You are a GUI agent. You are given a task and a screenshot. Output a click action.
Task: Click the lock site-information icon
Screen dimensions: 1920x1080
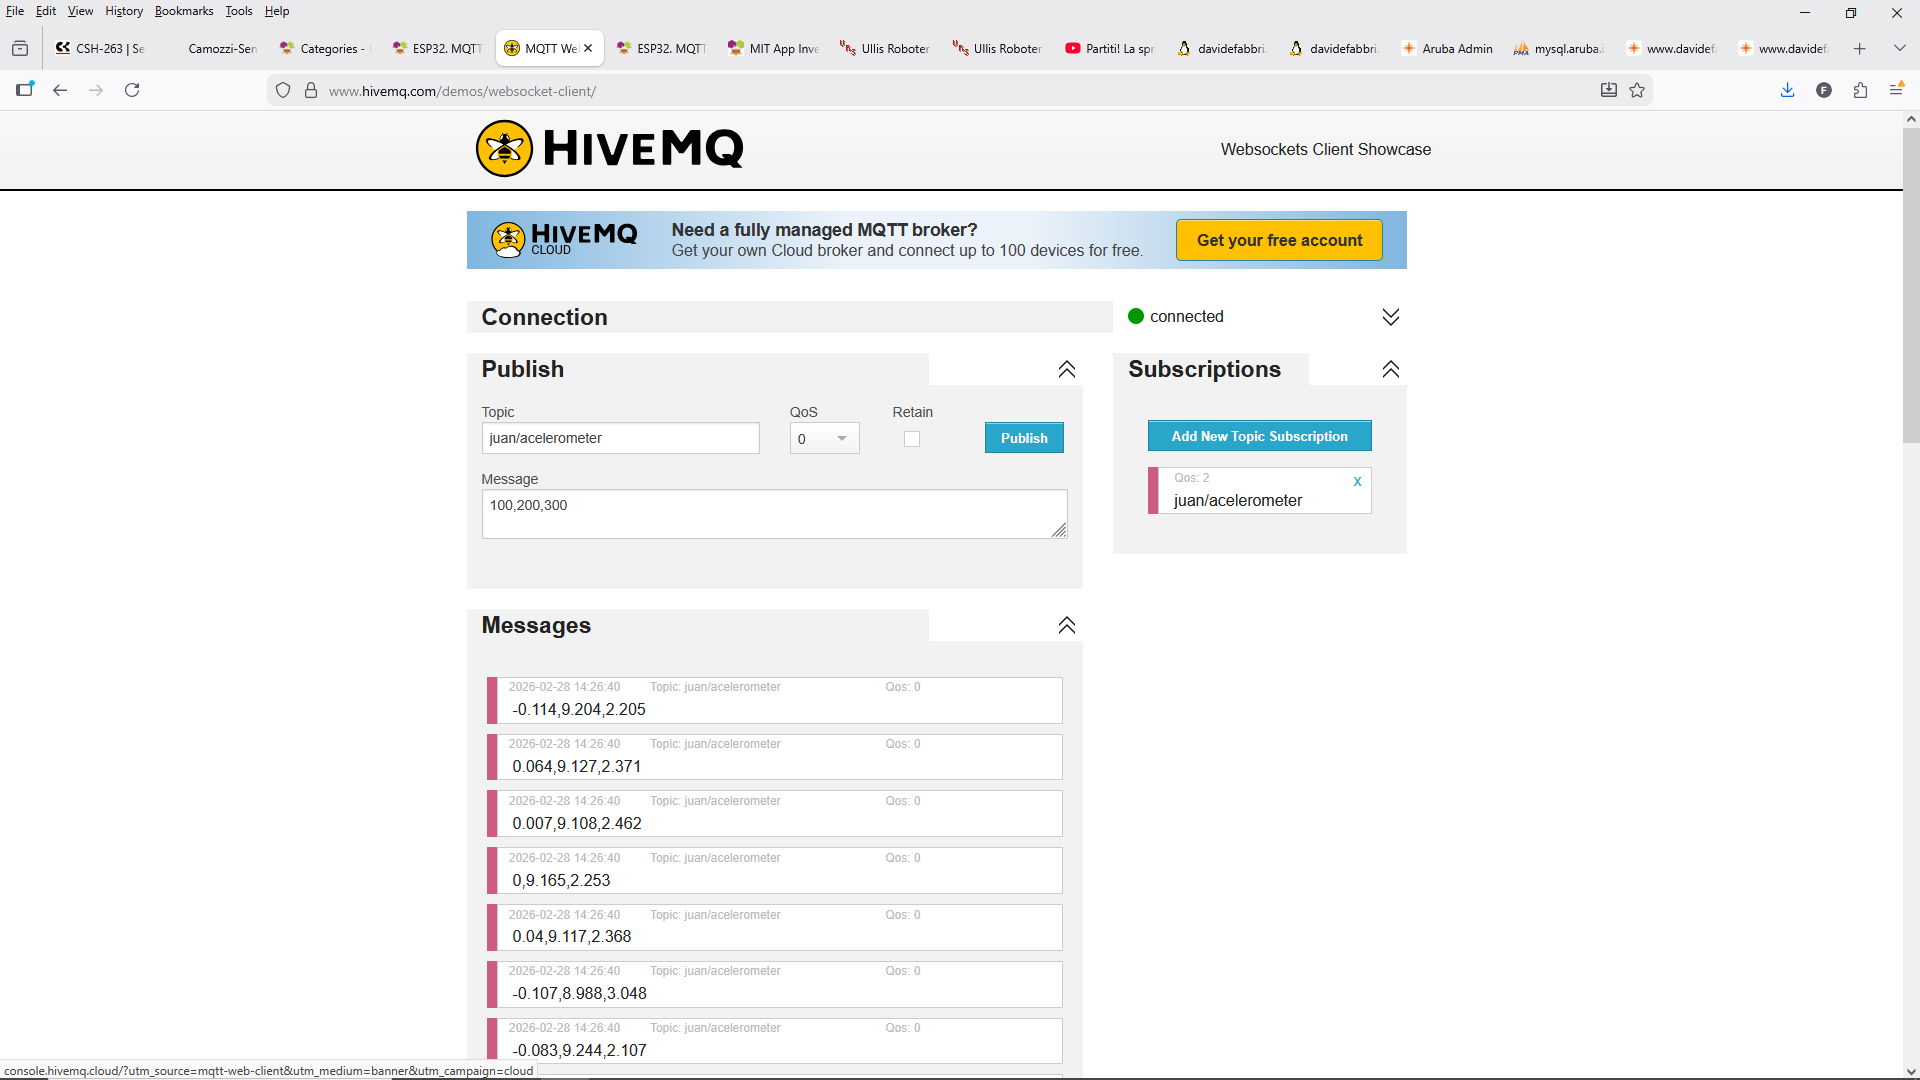coord(311,91)
